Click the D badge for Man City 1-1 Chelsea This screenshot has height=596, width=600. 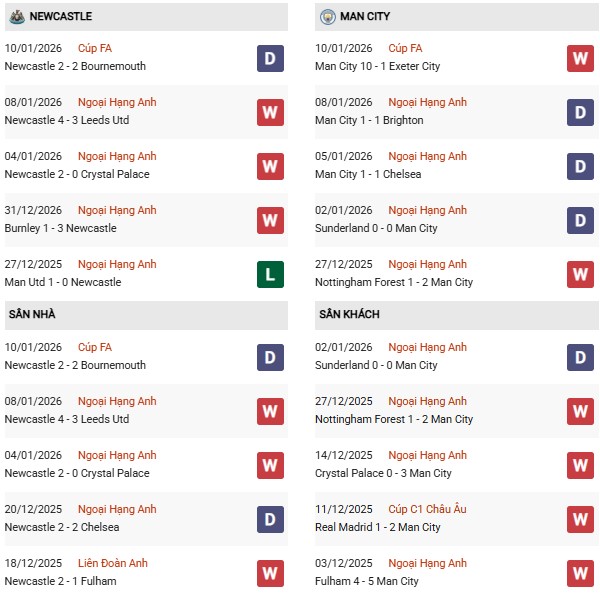pyautogui.click(x=580, y=165)
